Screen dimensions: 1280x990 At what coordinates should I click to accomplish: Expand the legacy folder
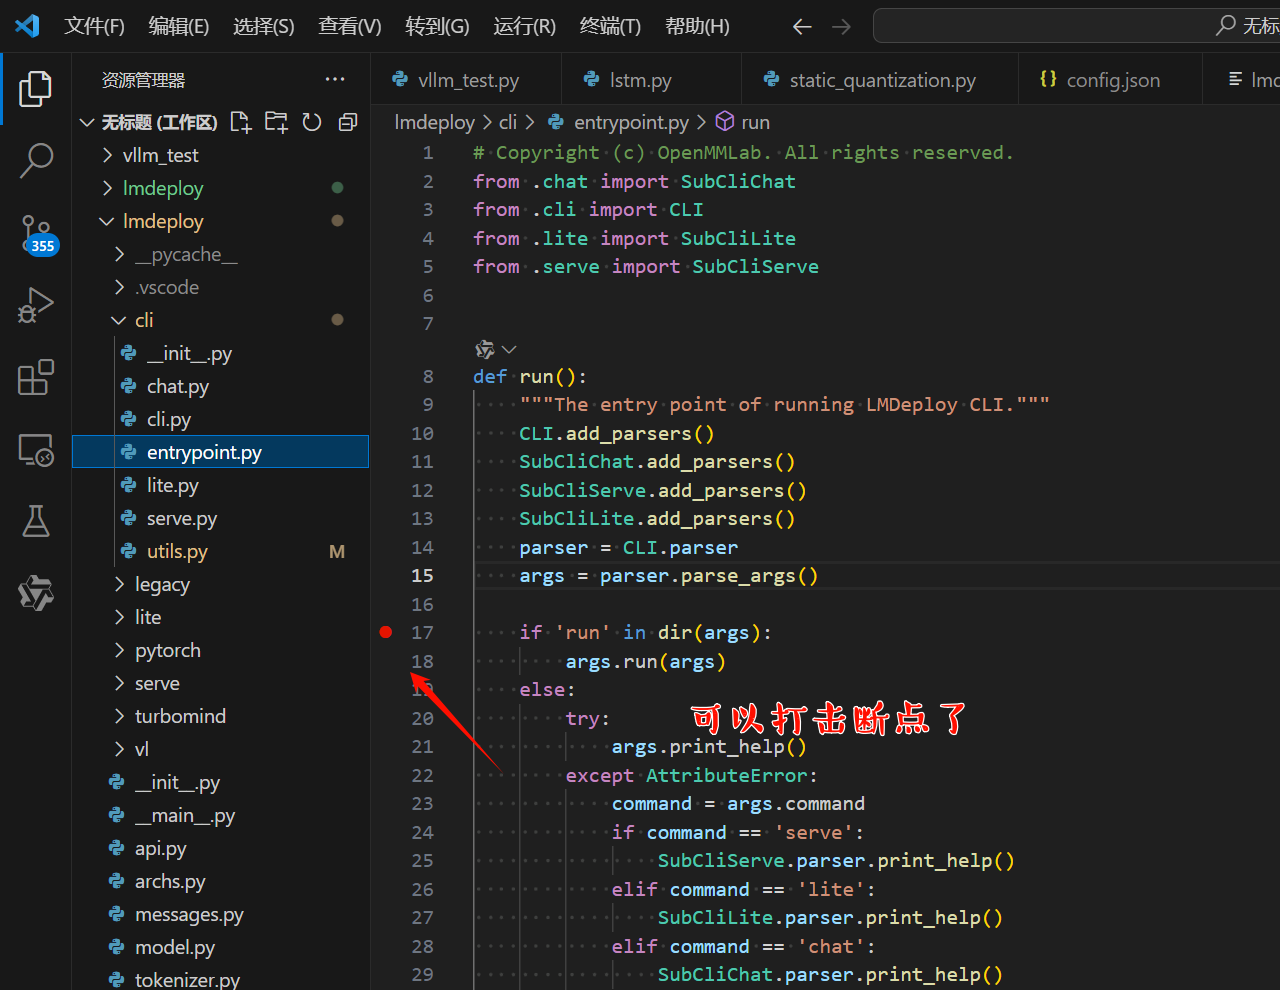[x=120, y=584]
